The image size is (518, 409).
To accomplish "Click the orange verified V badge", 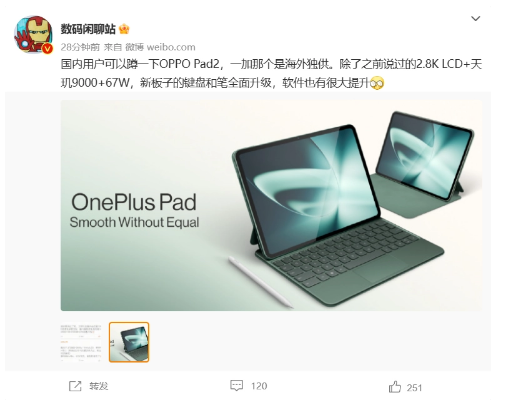I will (x=47, y=49).
